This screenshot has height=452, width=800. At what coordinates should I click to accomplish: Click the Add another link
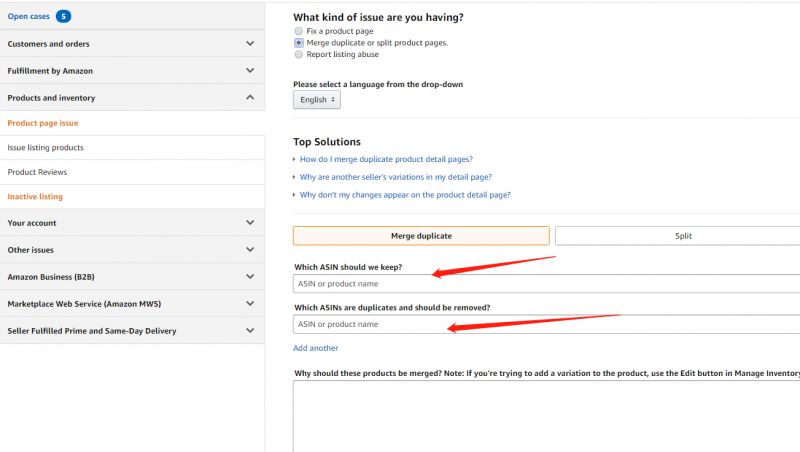[315, 348]
